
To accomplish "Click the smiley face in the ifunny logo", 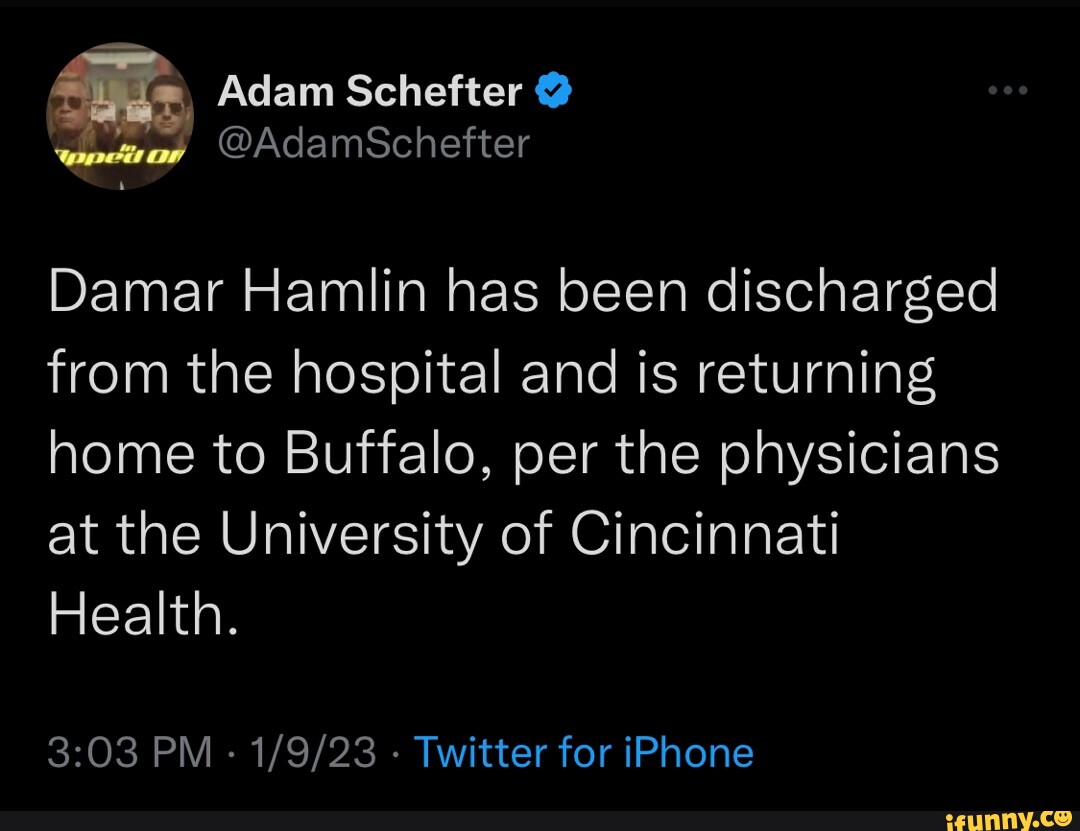I will coord(1063,819).
